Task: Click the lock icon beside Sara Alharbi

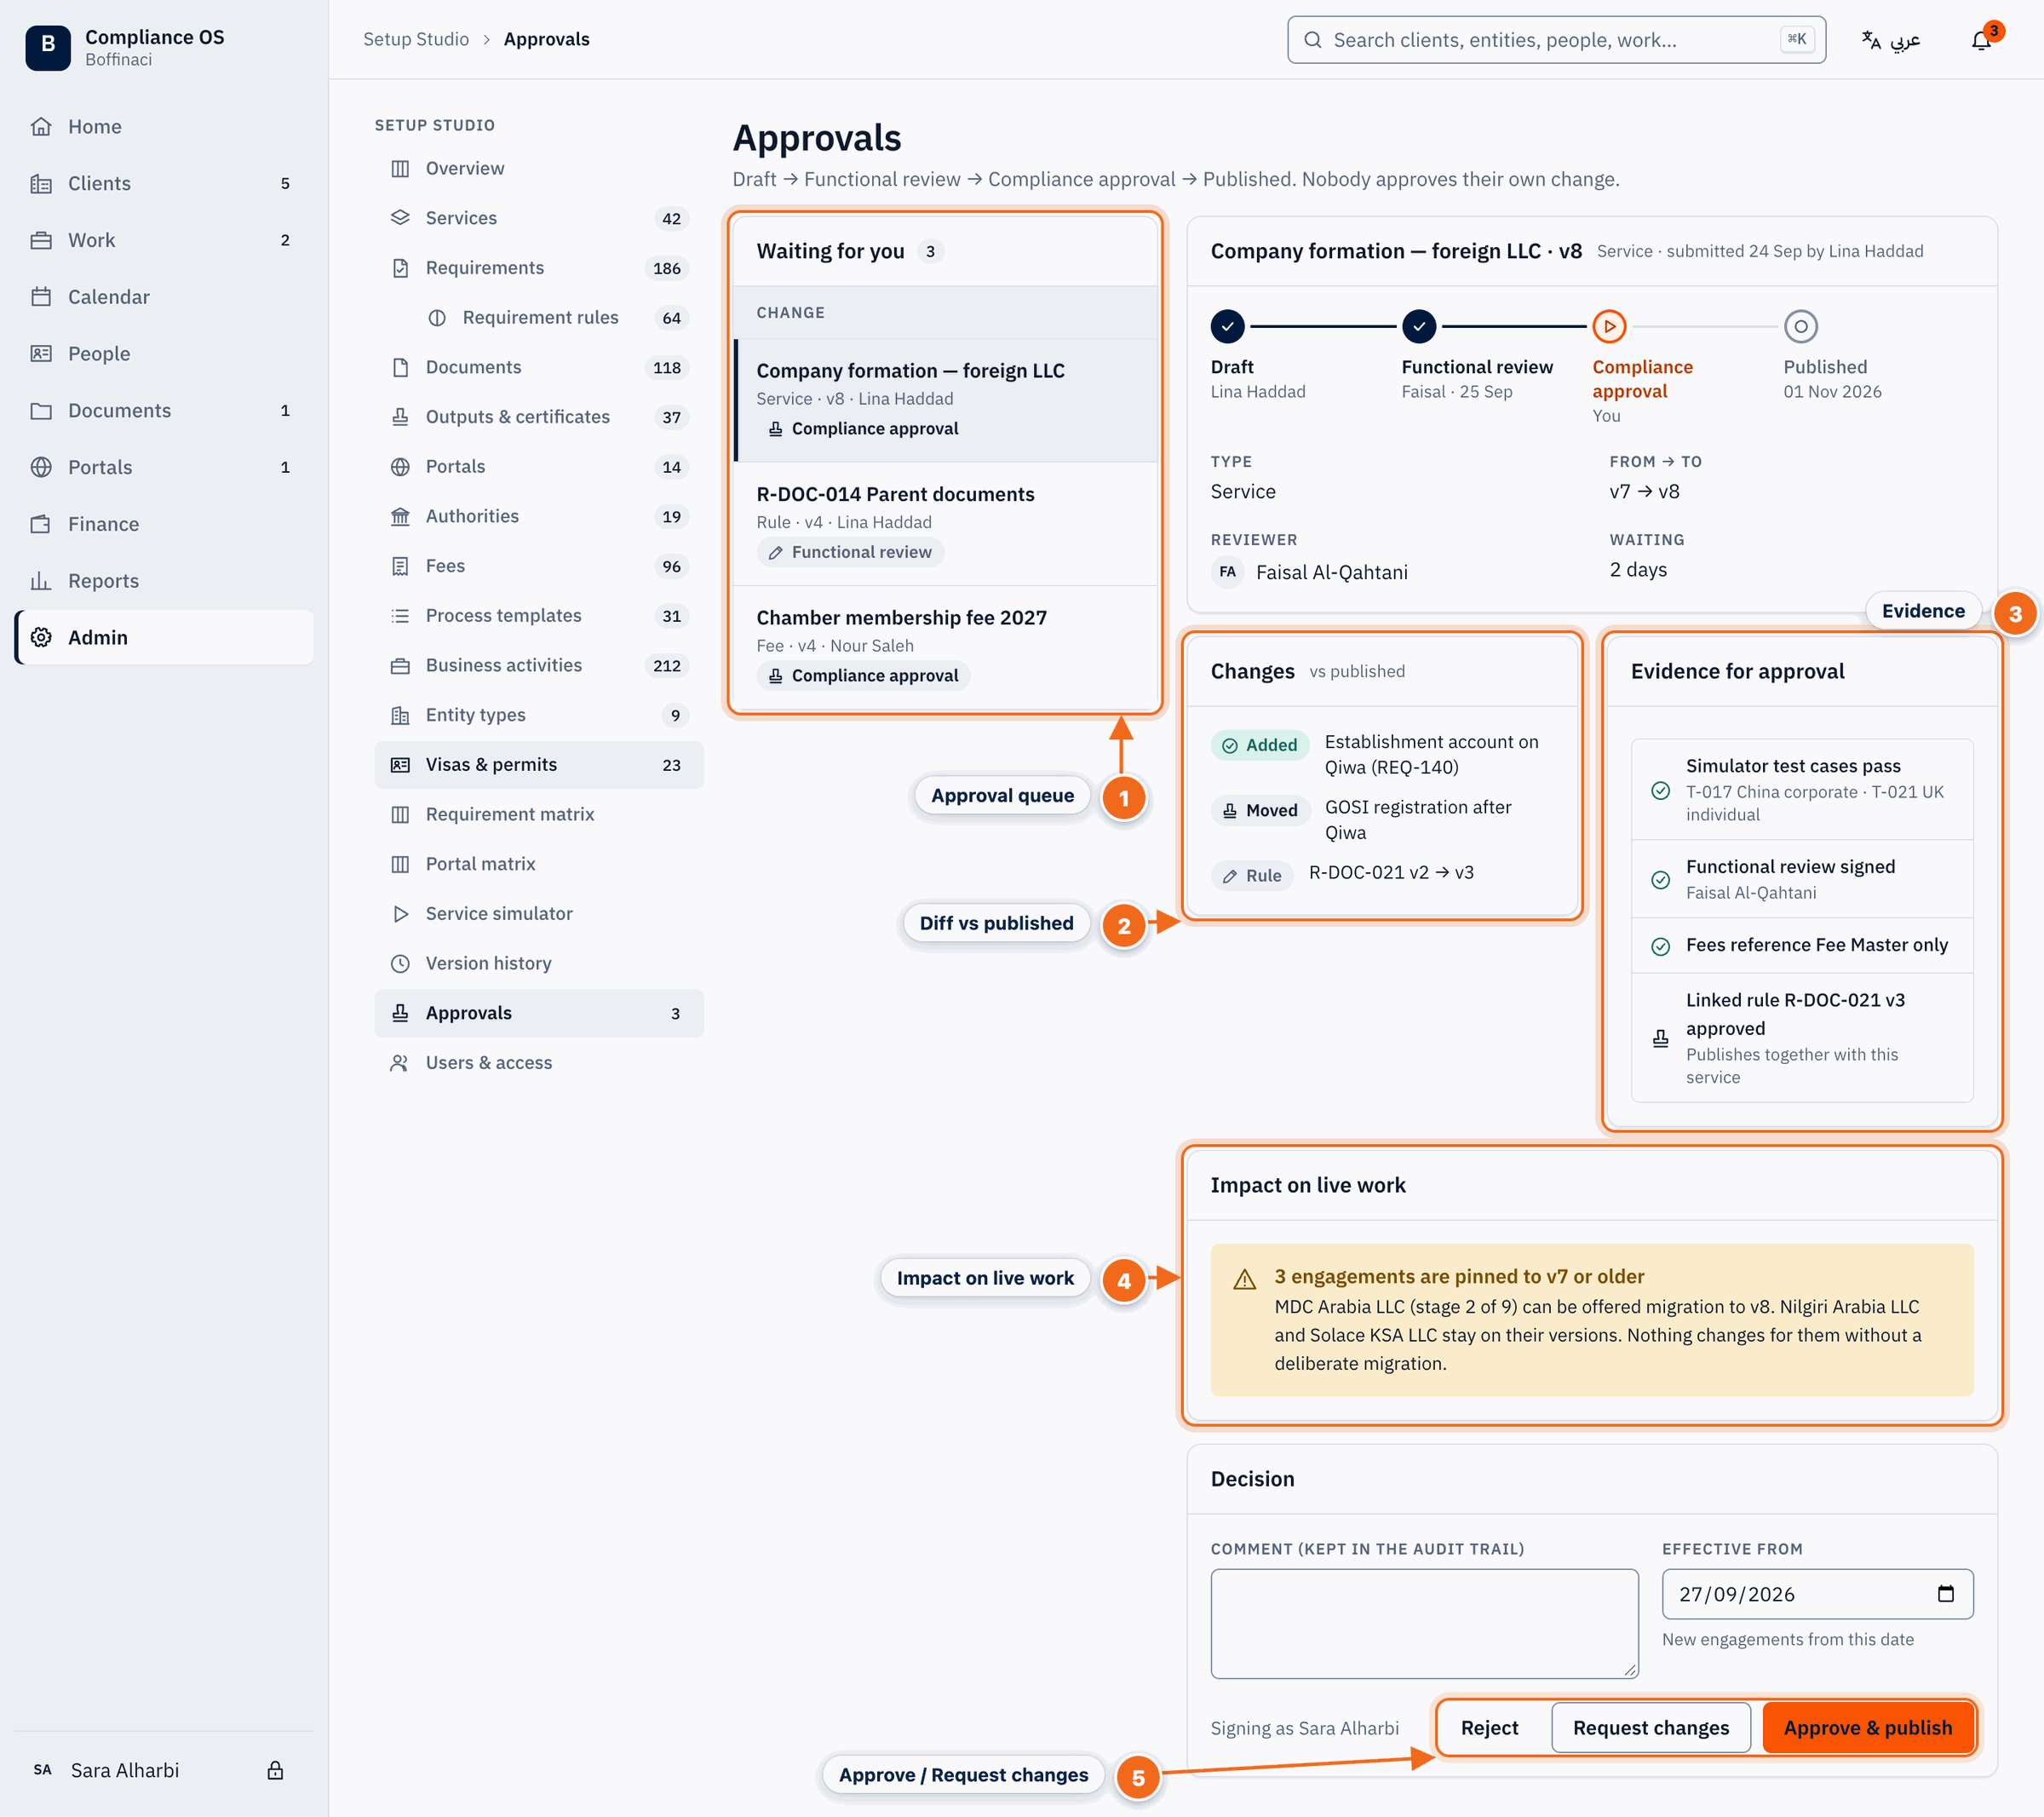Action: [x=275, y=1770]
